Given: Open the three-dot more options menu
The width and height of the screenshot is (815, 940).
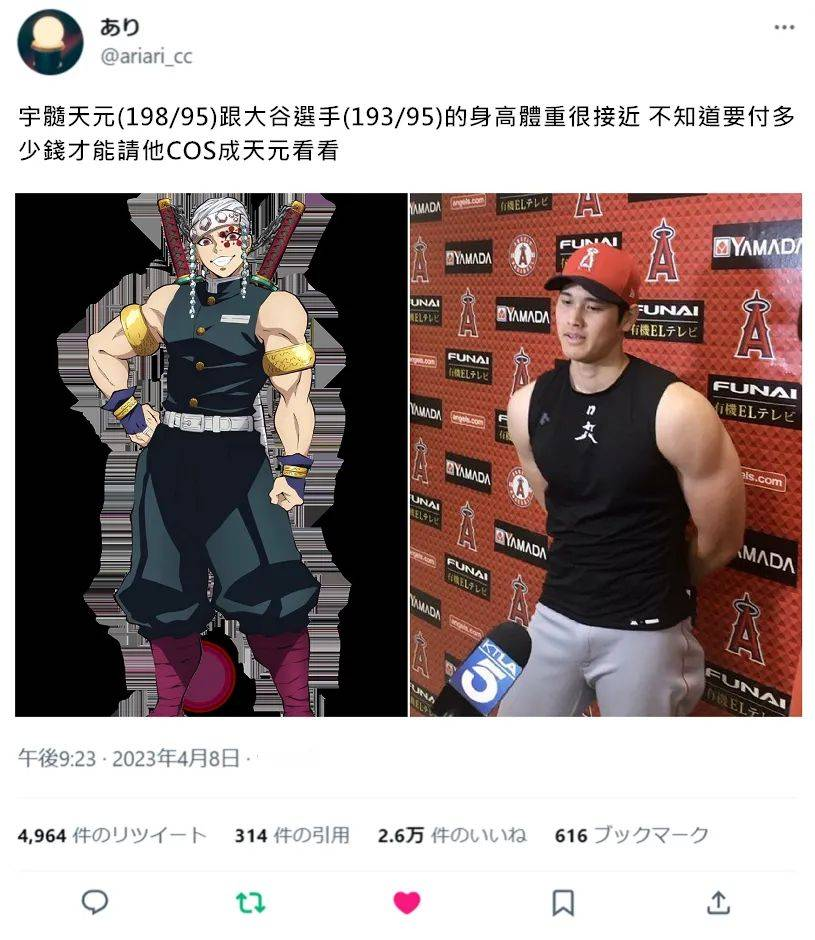Looking at the screenshot, I should point(784,27).
